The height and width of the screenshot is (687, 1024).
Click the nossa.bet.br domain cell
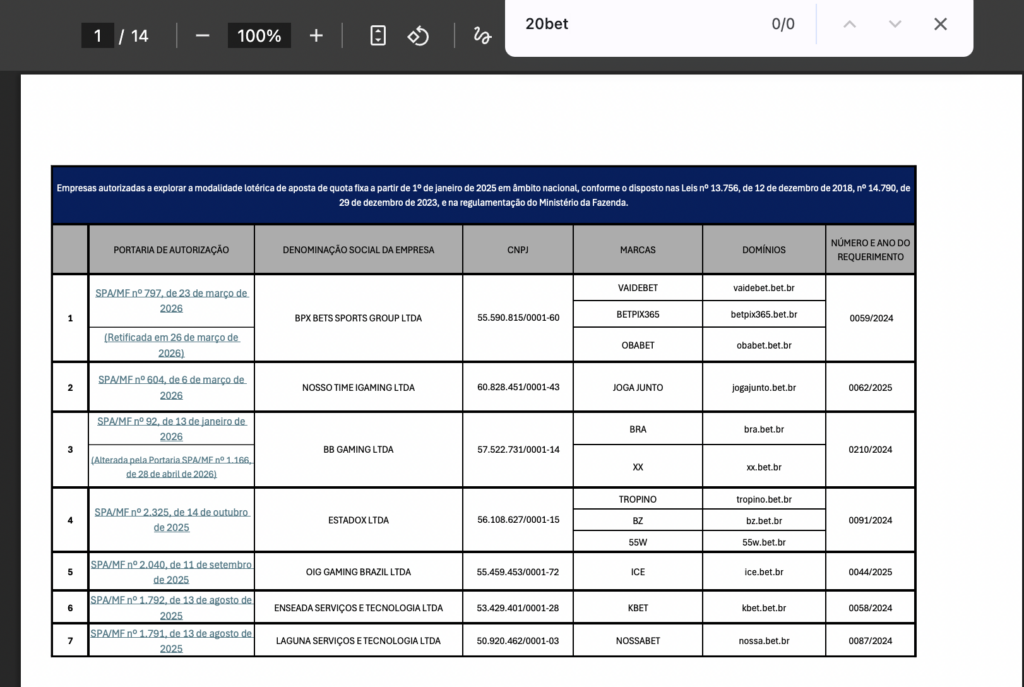coord(763,641)
